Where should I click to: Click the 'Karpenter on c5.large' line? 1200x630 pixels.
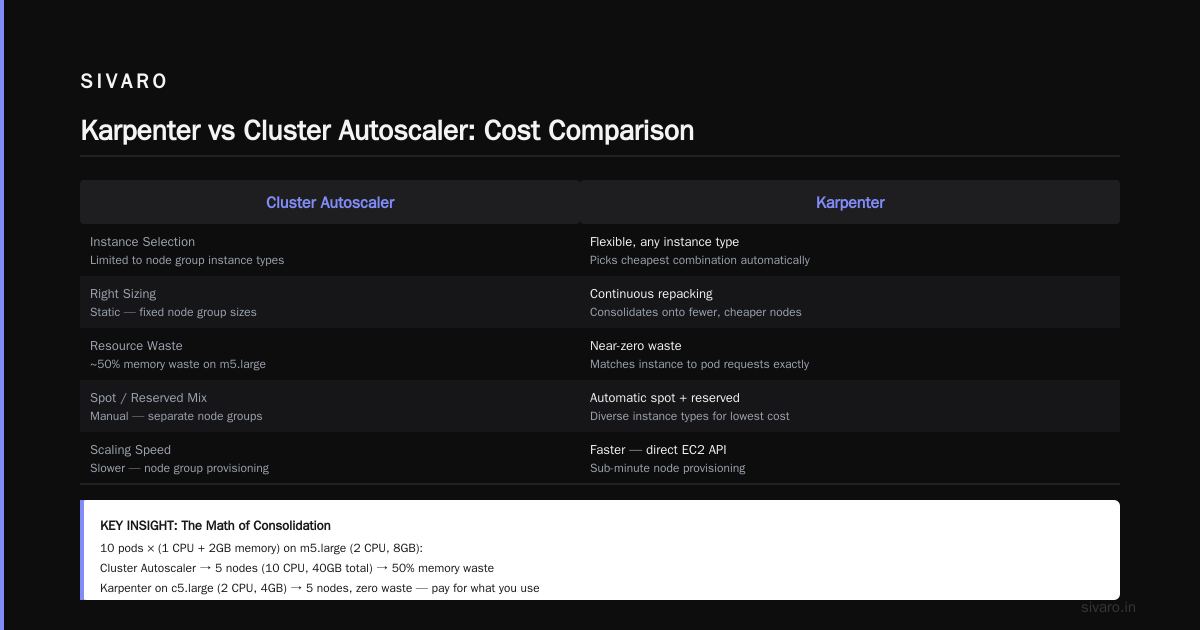coord(320,588)
